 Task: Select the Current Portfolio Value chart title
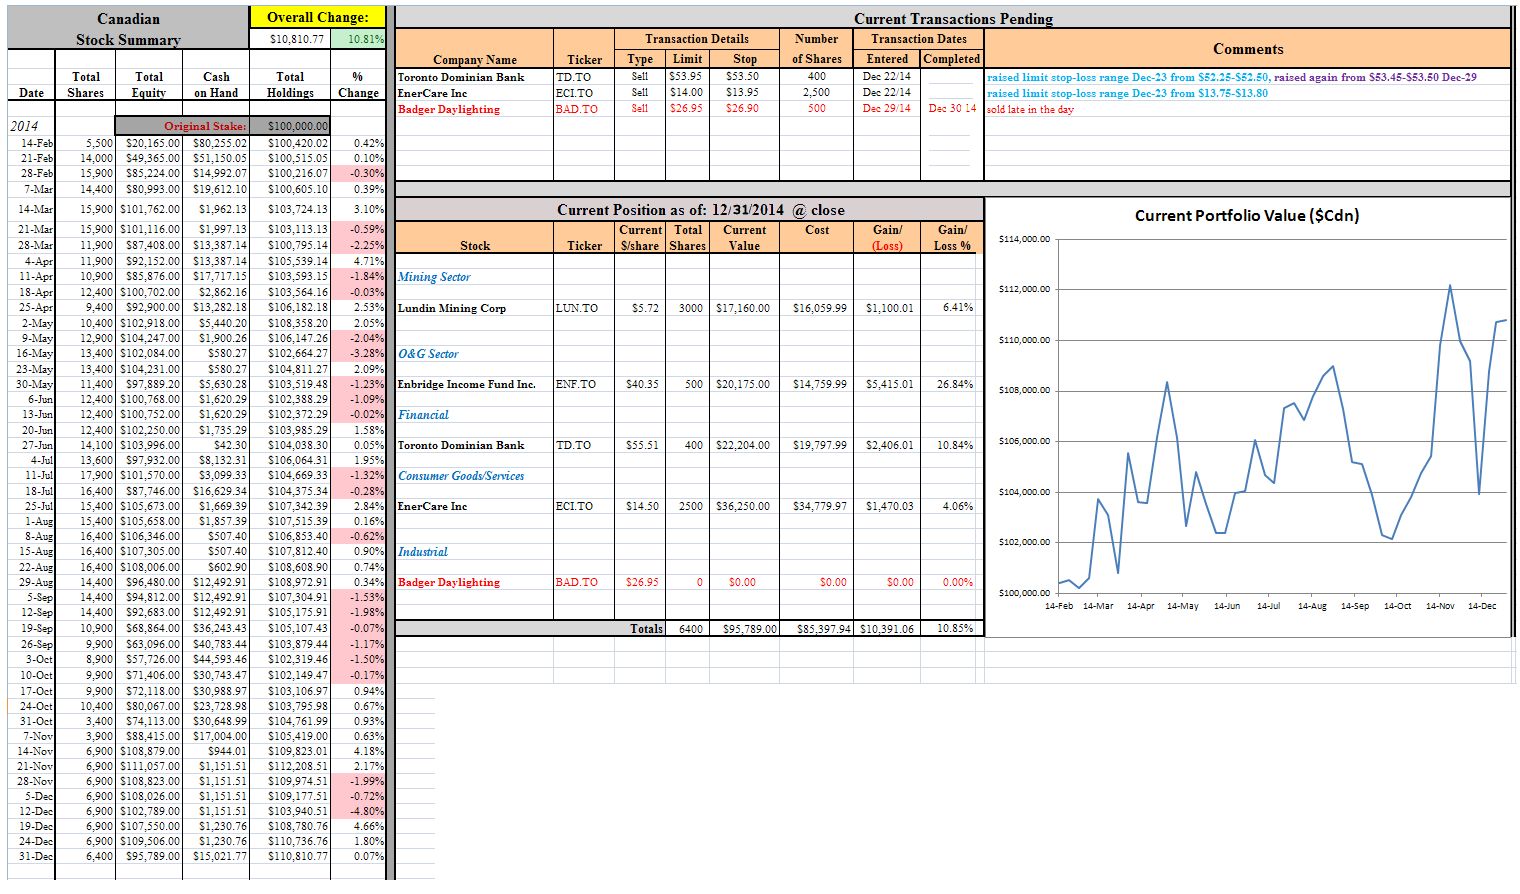1247,216
